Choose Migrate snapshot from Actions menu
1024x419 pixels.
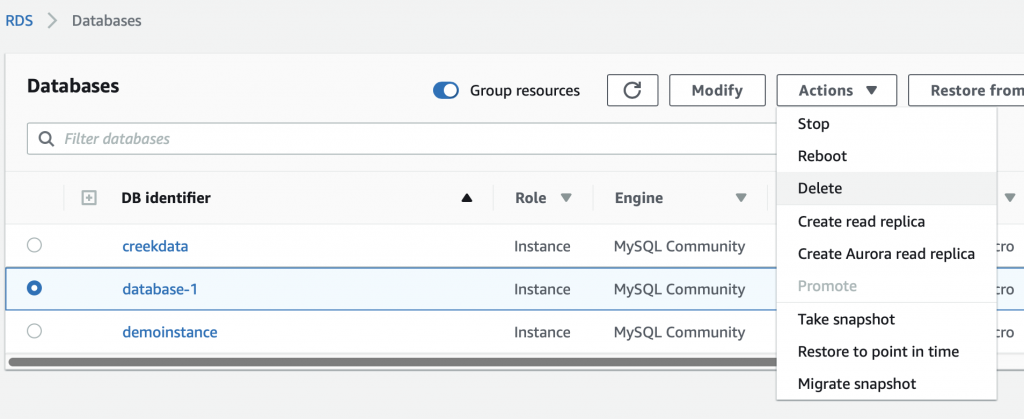886,384
